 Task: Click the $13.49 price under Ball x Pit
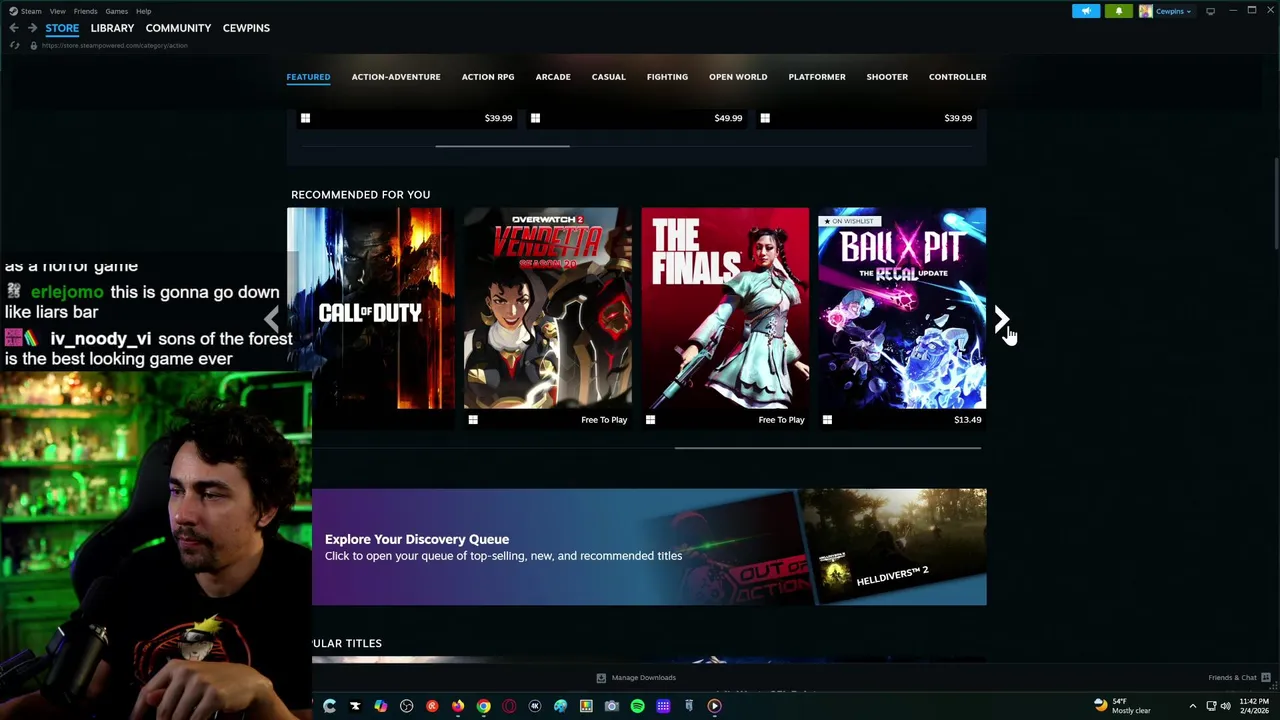[x=967, y=420]
